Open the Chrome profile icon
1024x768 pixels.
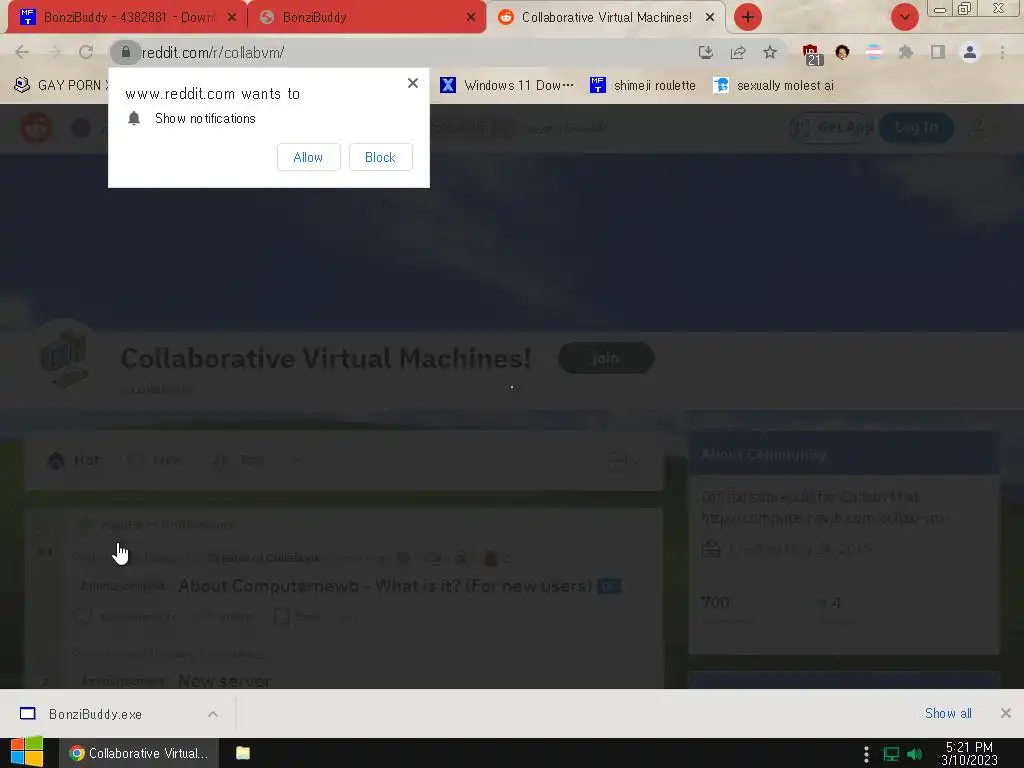click(x=970, y=52)
